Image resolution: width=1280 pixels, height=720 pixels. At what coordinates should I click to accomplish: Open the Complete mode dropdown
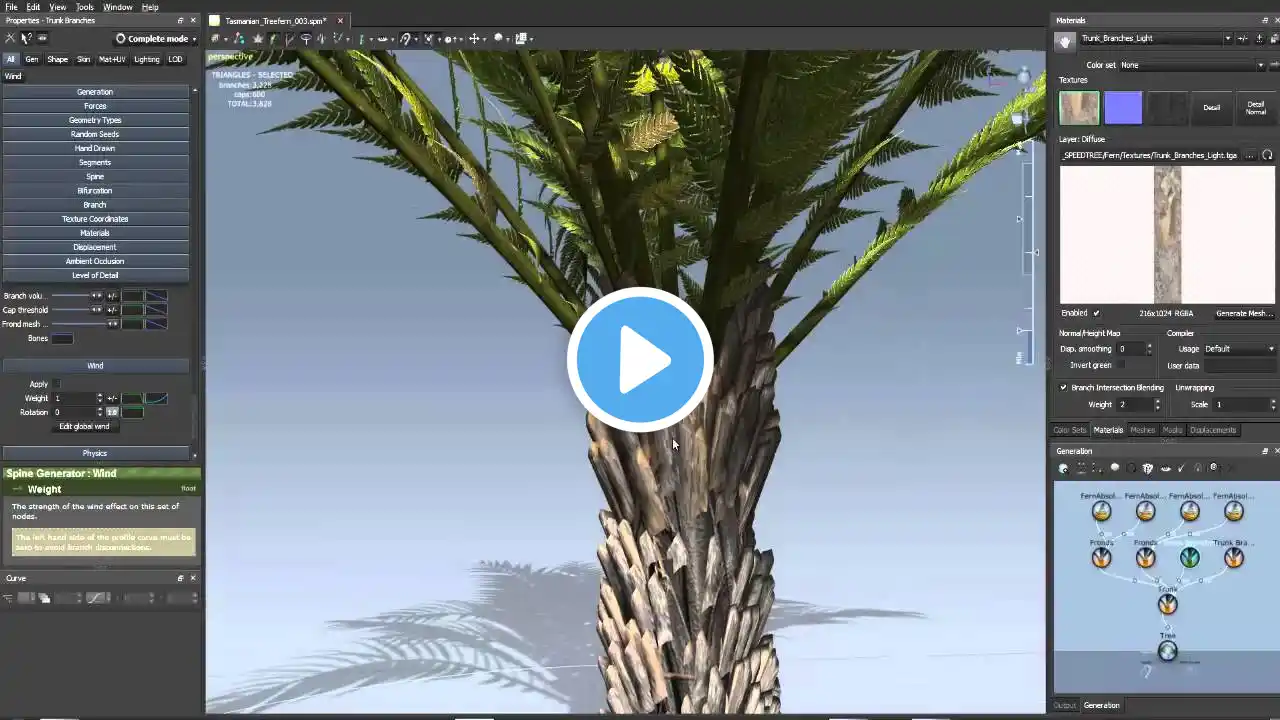click(x=156, y=38)
